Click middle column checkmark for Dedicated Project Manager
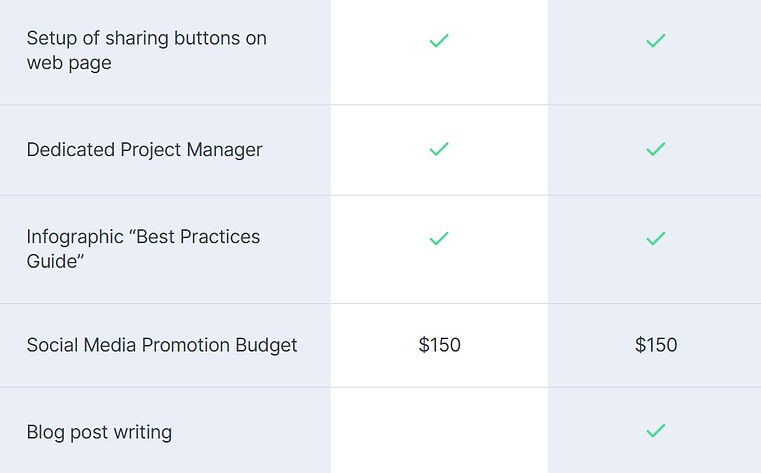761x473 pixels. pos(438,149)
